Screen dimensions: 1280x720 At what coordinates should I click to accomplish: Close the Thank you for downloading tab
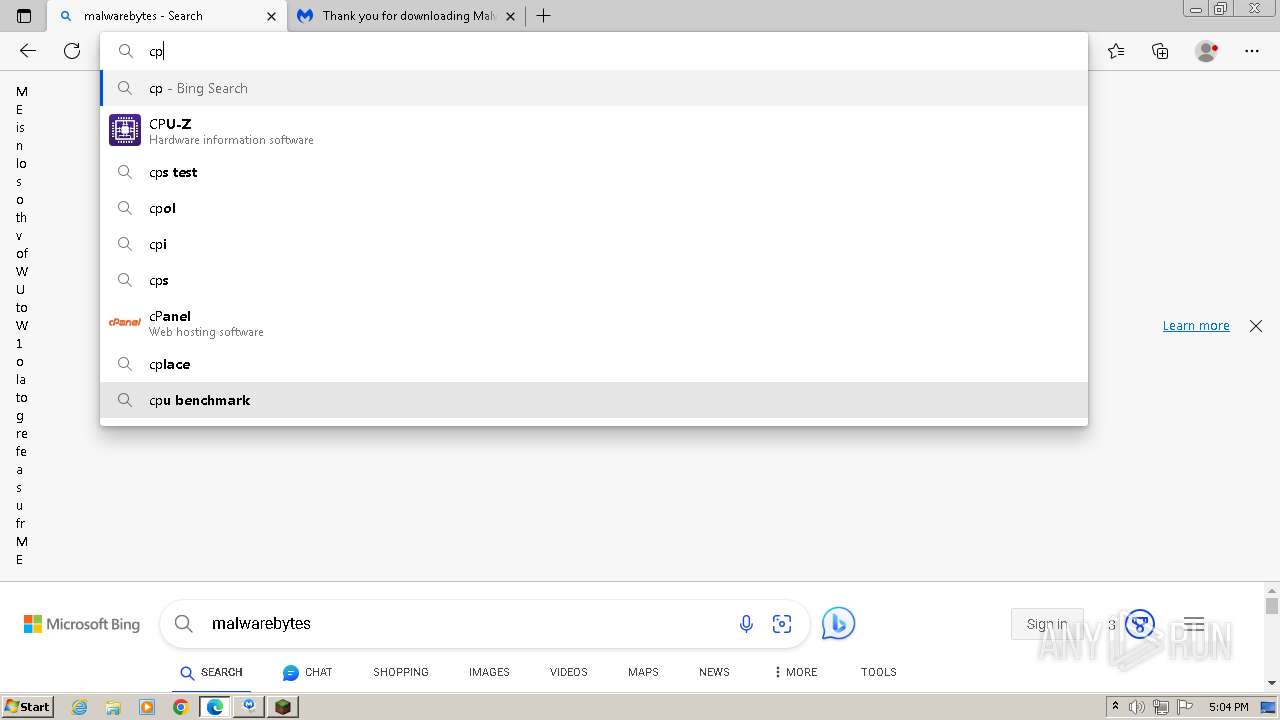(511, 16)
